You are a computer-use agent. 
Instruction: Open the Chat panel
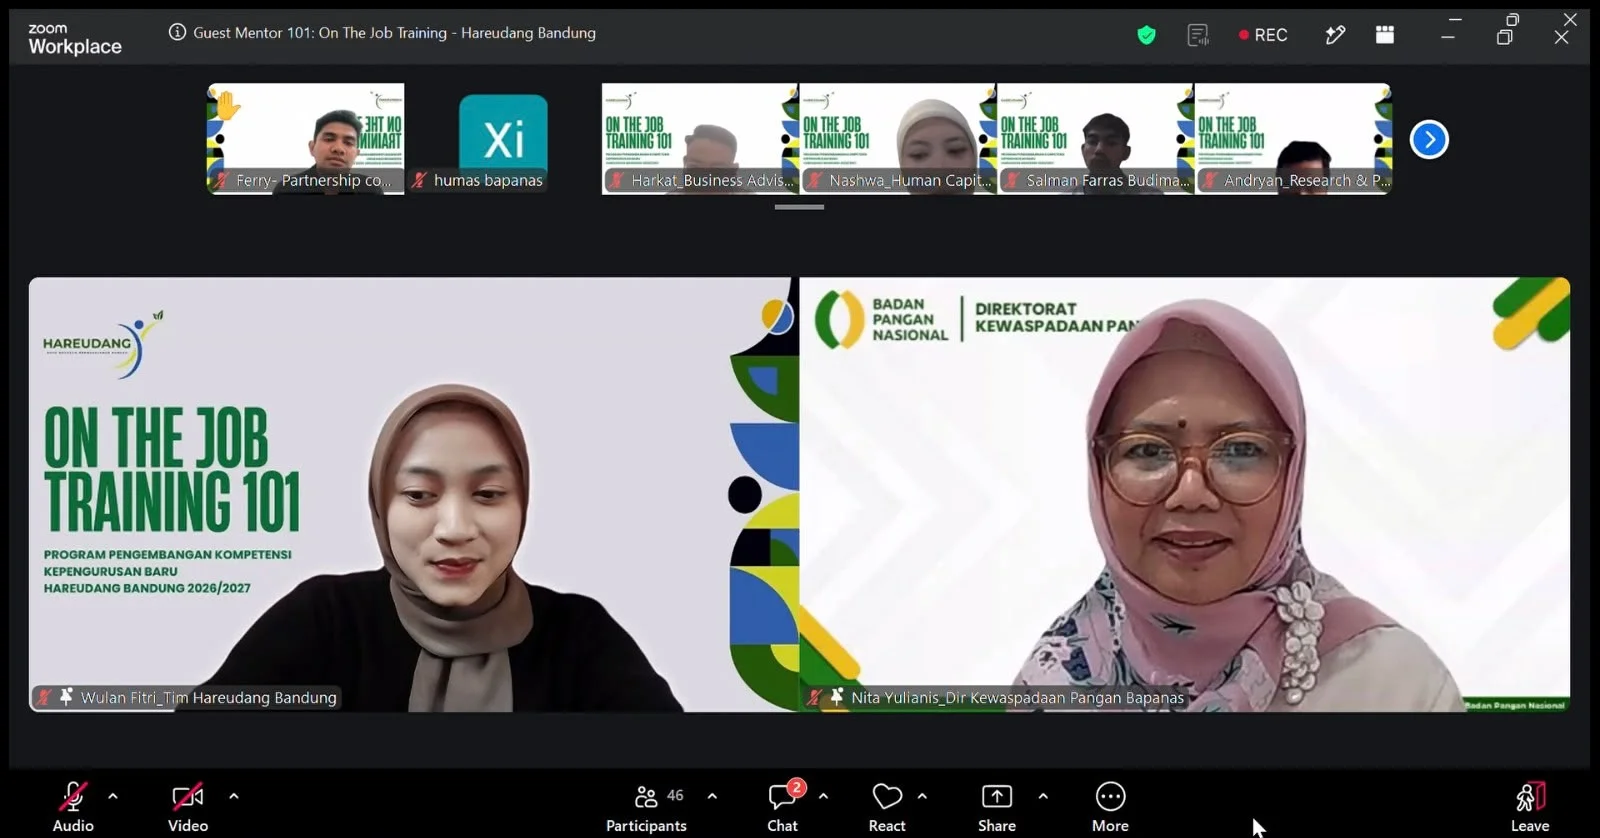(783, 806)
